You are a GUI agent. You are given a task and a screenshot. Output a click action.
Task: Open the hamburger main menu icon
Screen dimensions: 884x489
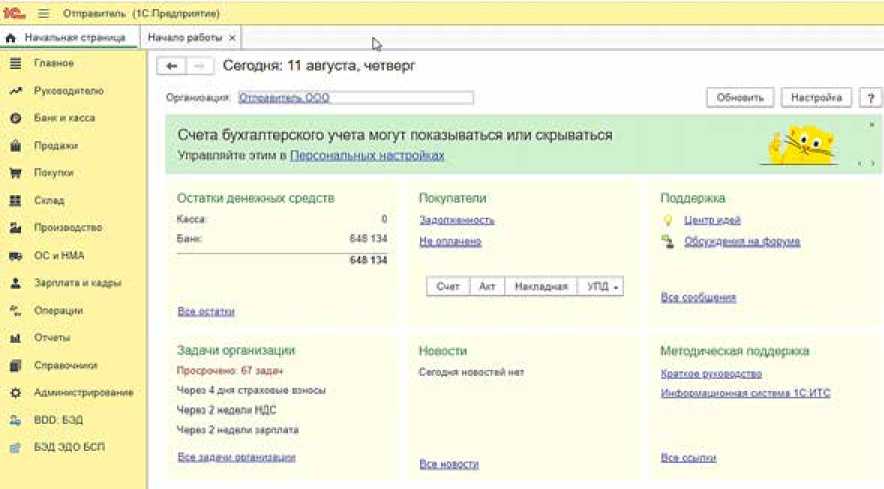[x=43, y=13]
